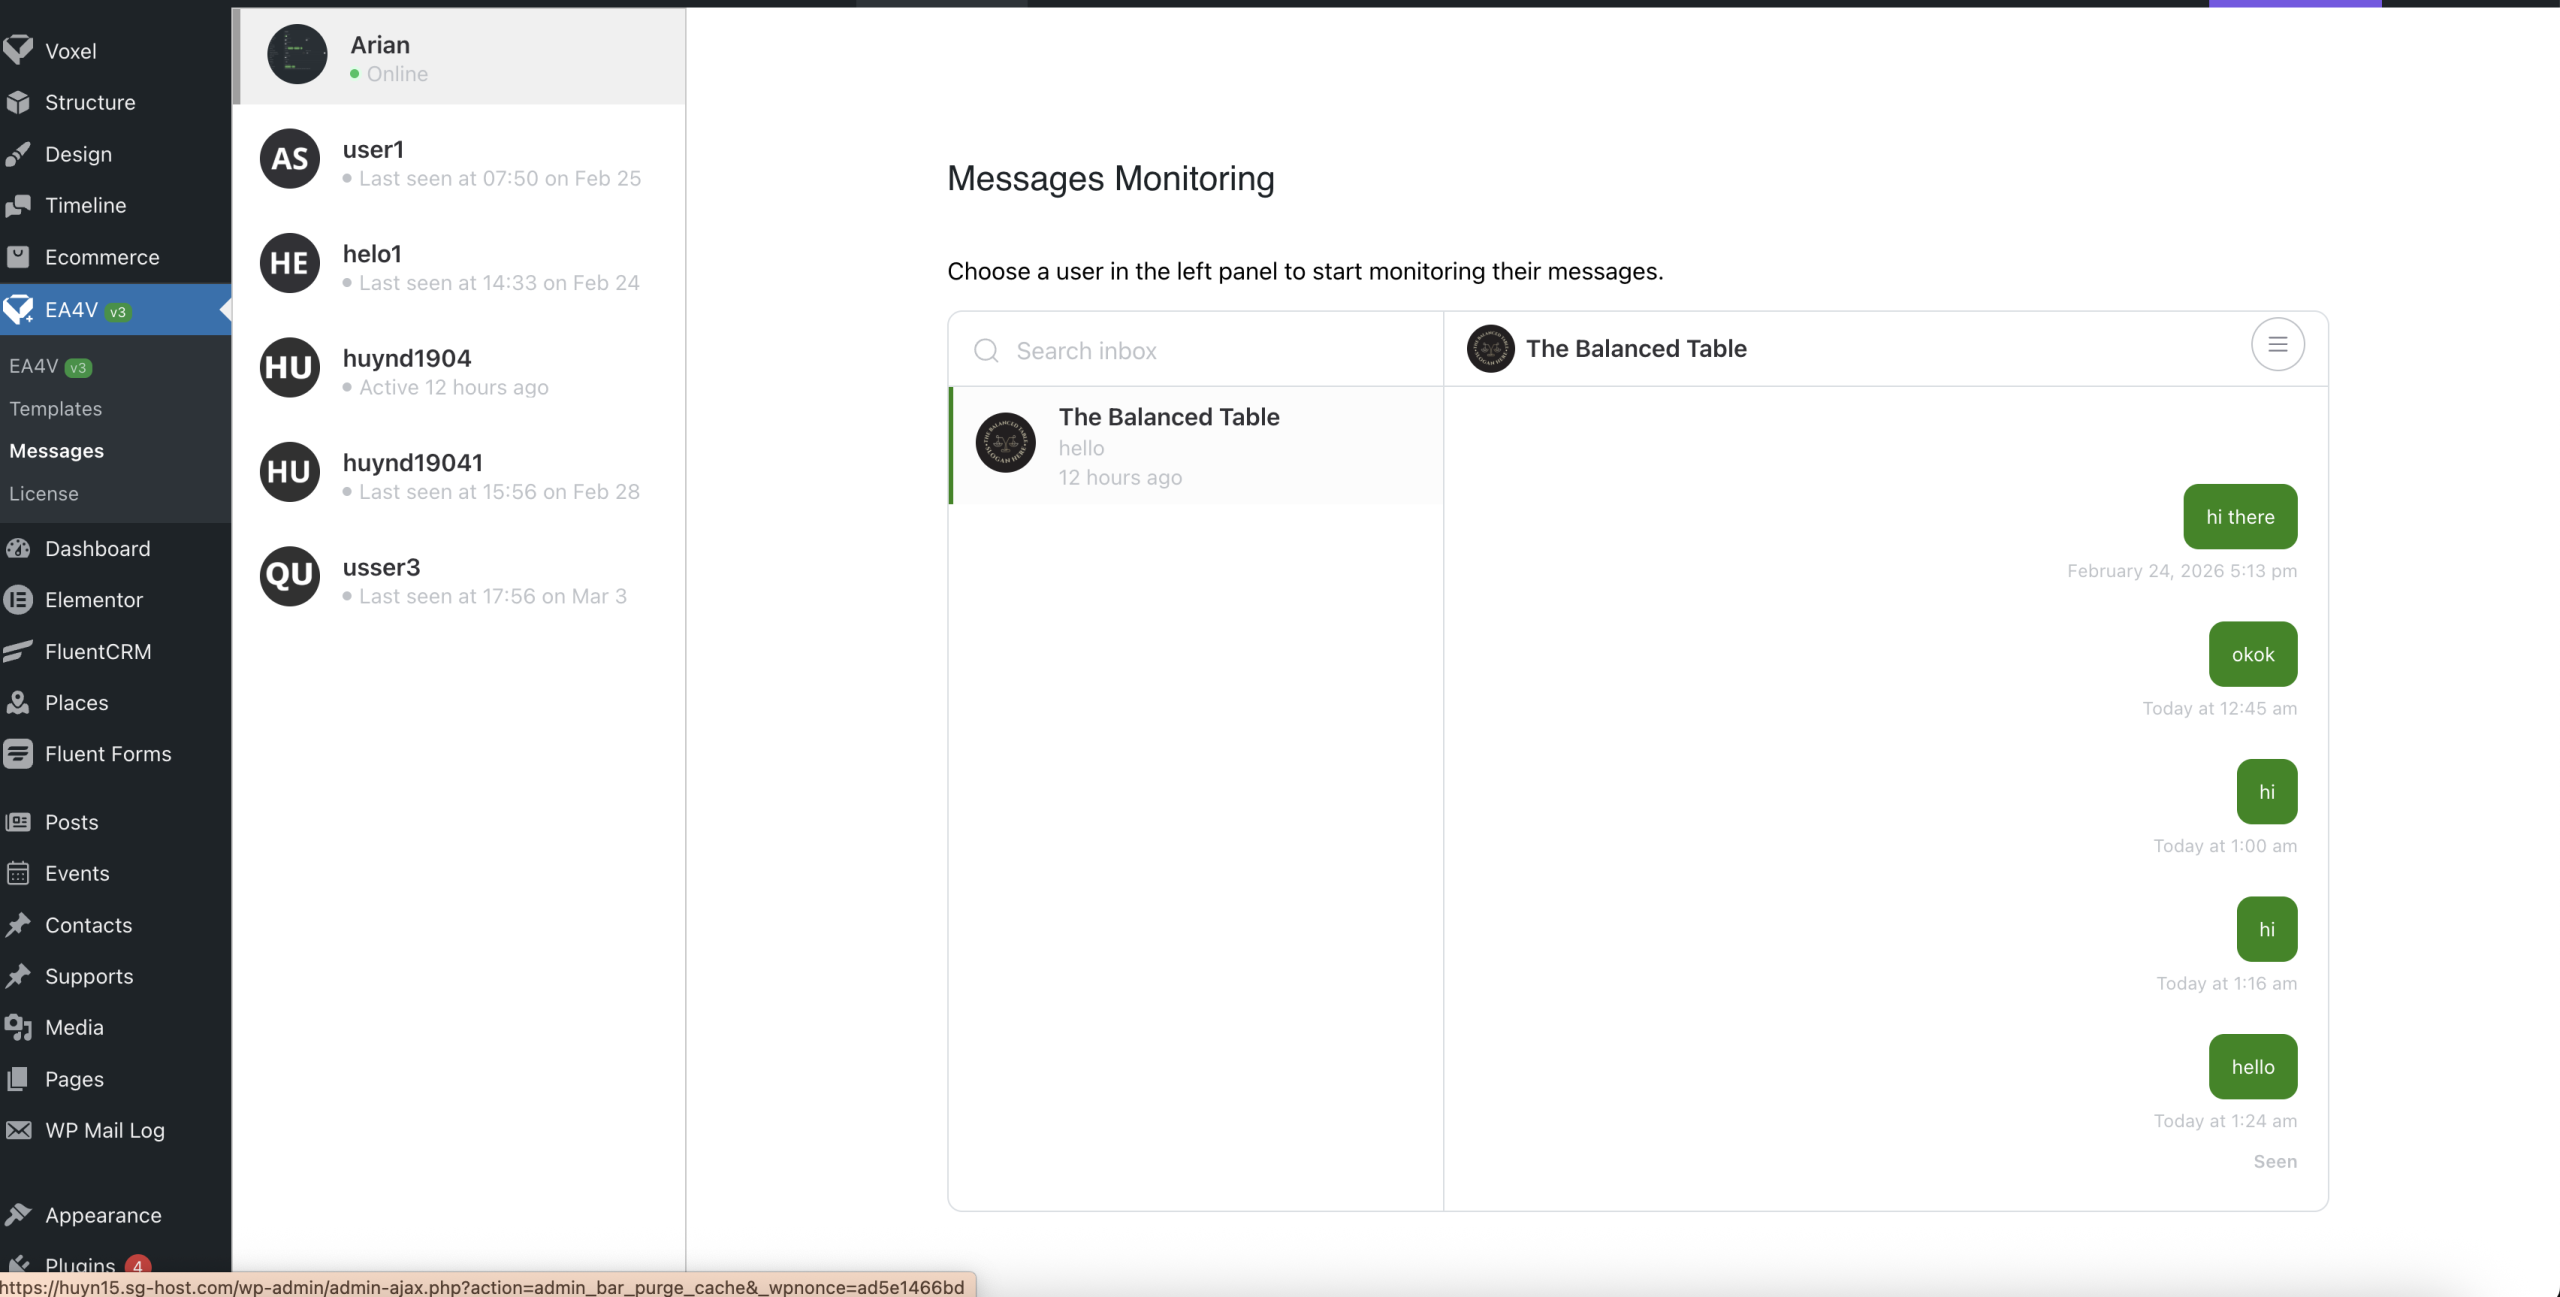Image resolution: width=2560 pixels, height=1297 pixels.
Task: Open the Ecommerce sidebar icon
Action: (18, 257)
